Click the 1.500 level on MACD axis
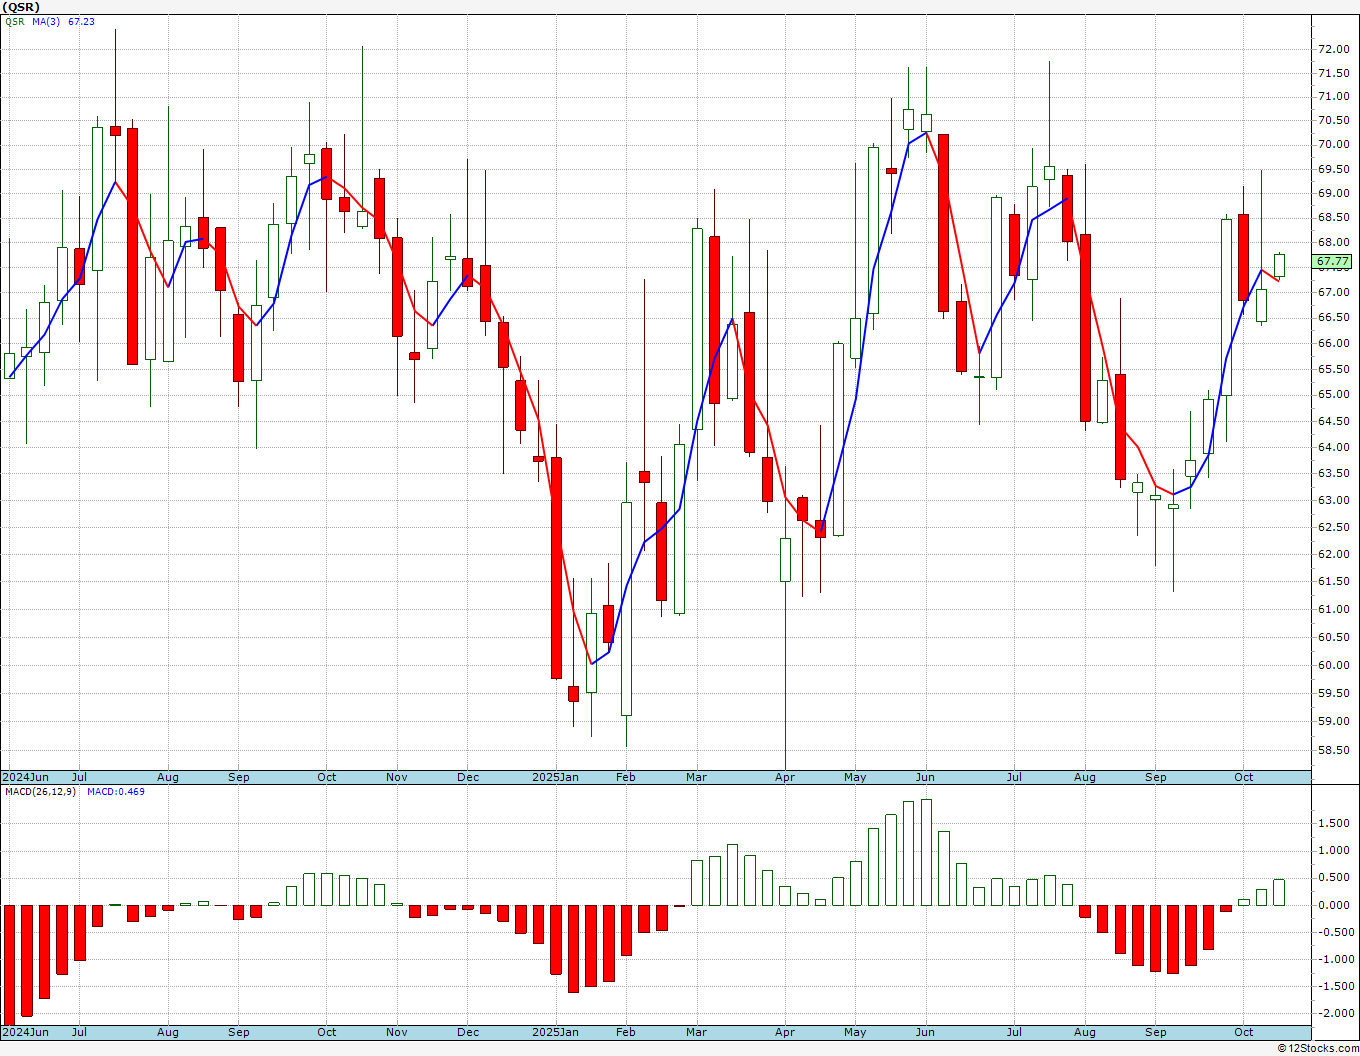The height and width of the screenshot is (1056, 1360). click(1332, 824)
